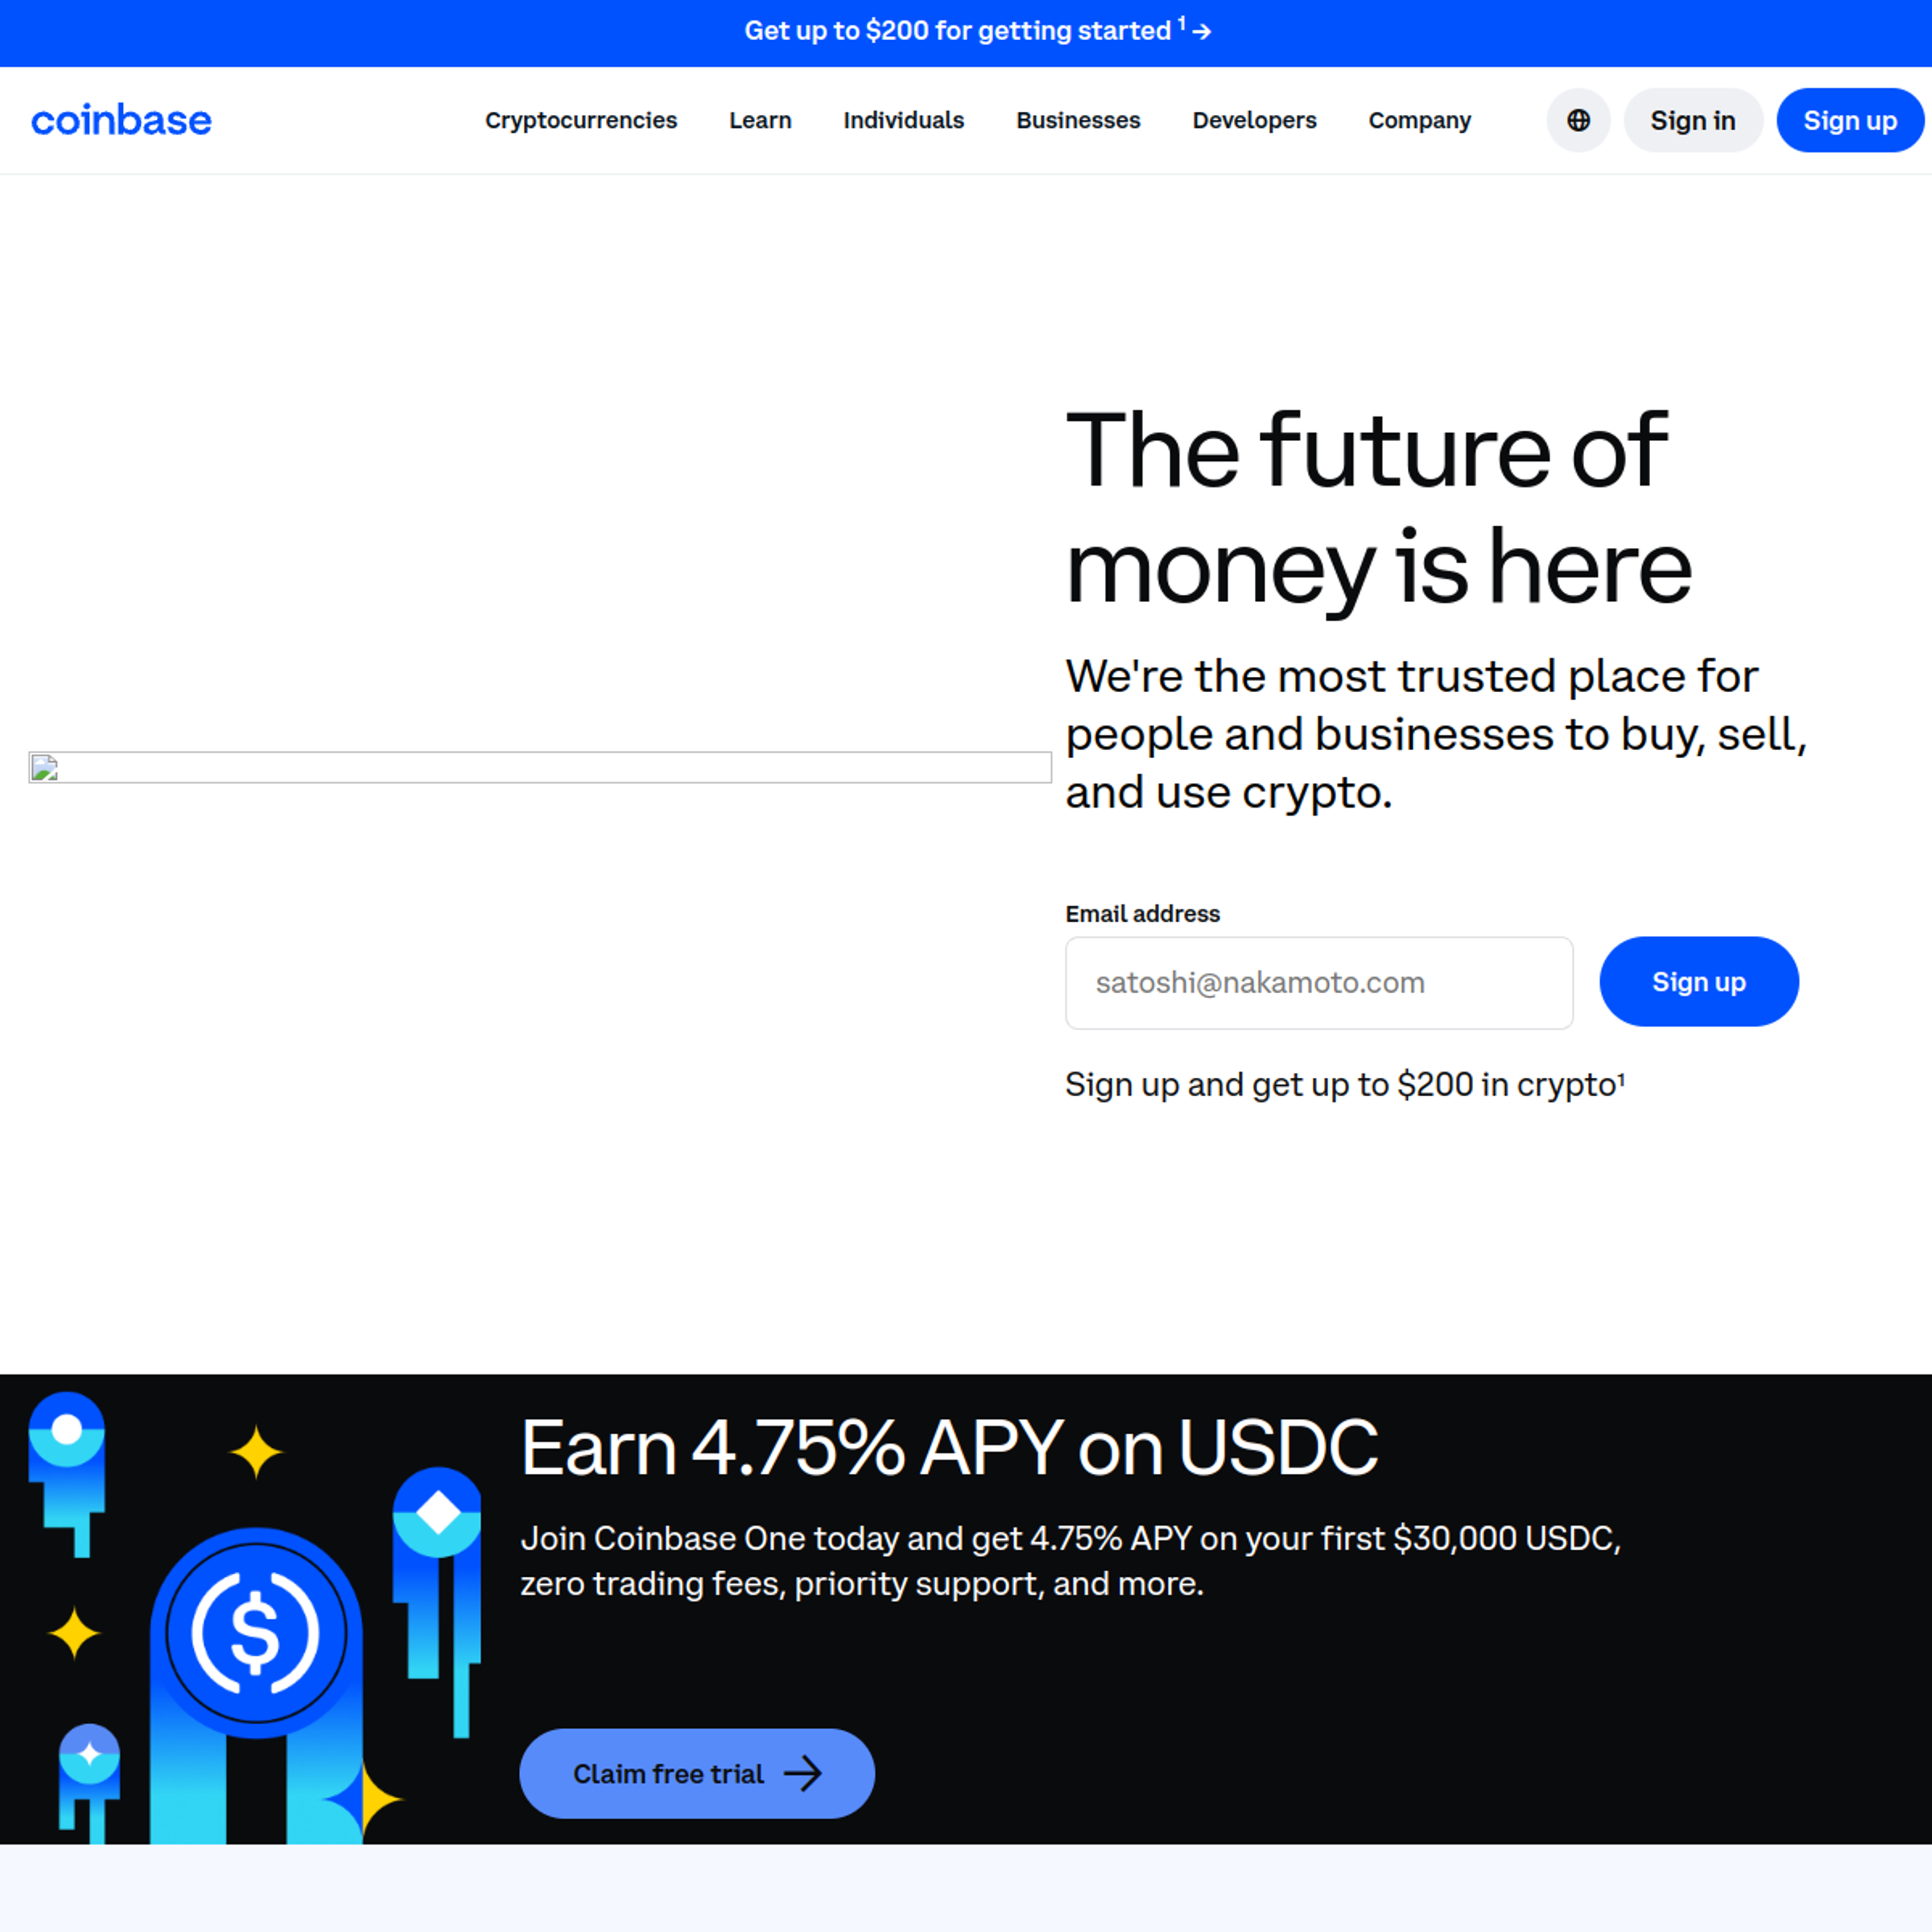Expand the Individuals navigation dropdown
This screenshot has height=1932, width=1932.
click(904, 120)
